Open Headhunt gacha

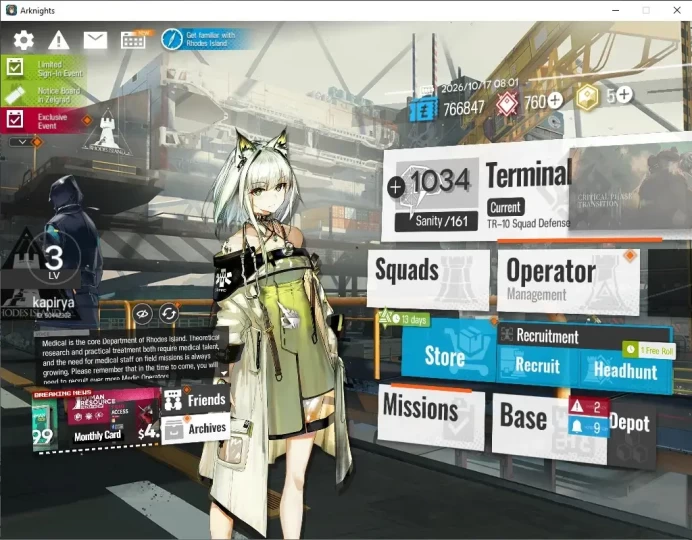626,371
